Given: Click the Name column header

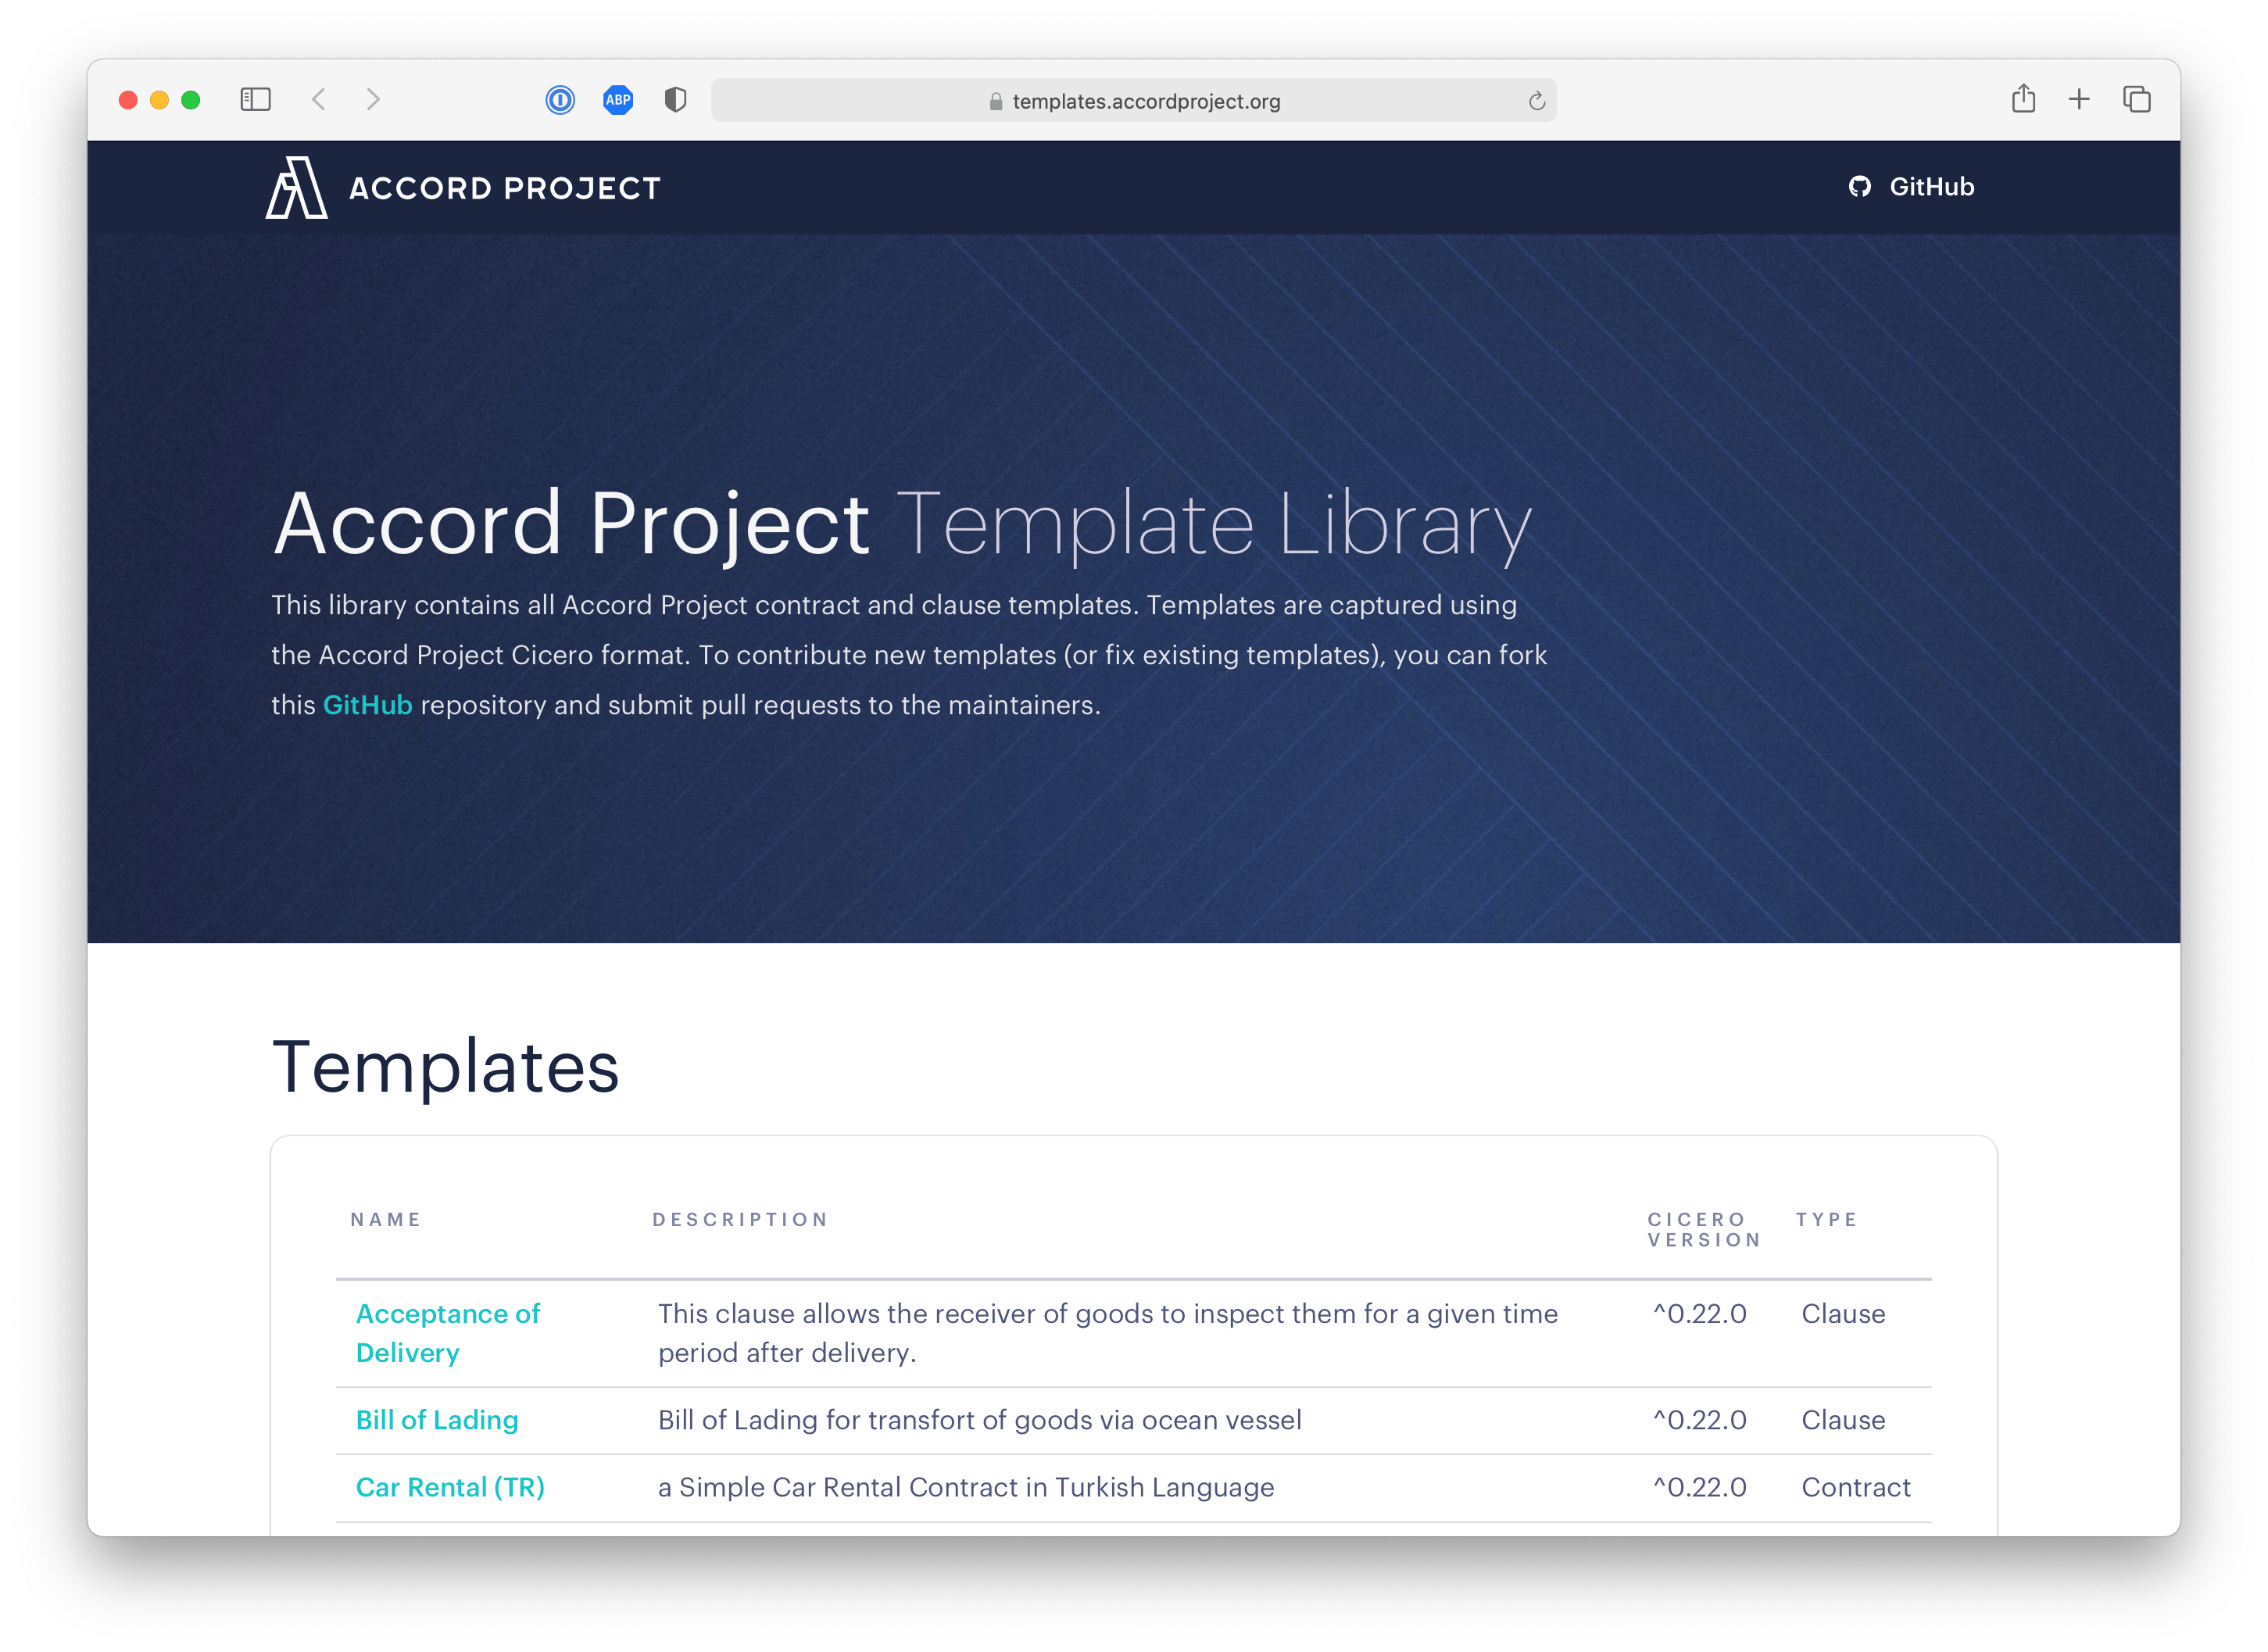Looking at the screenshot, I should 386,1219.
